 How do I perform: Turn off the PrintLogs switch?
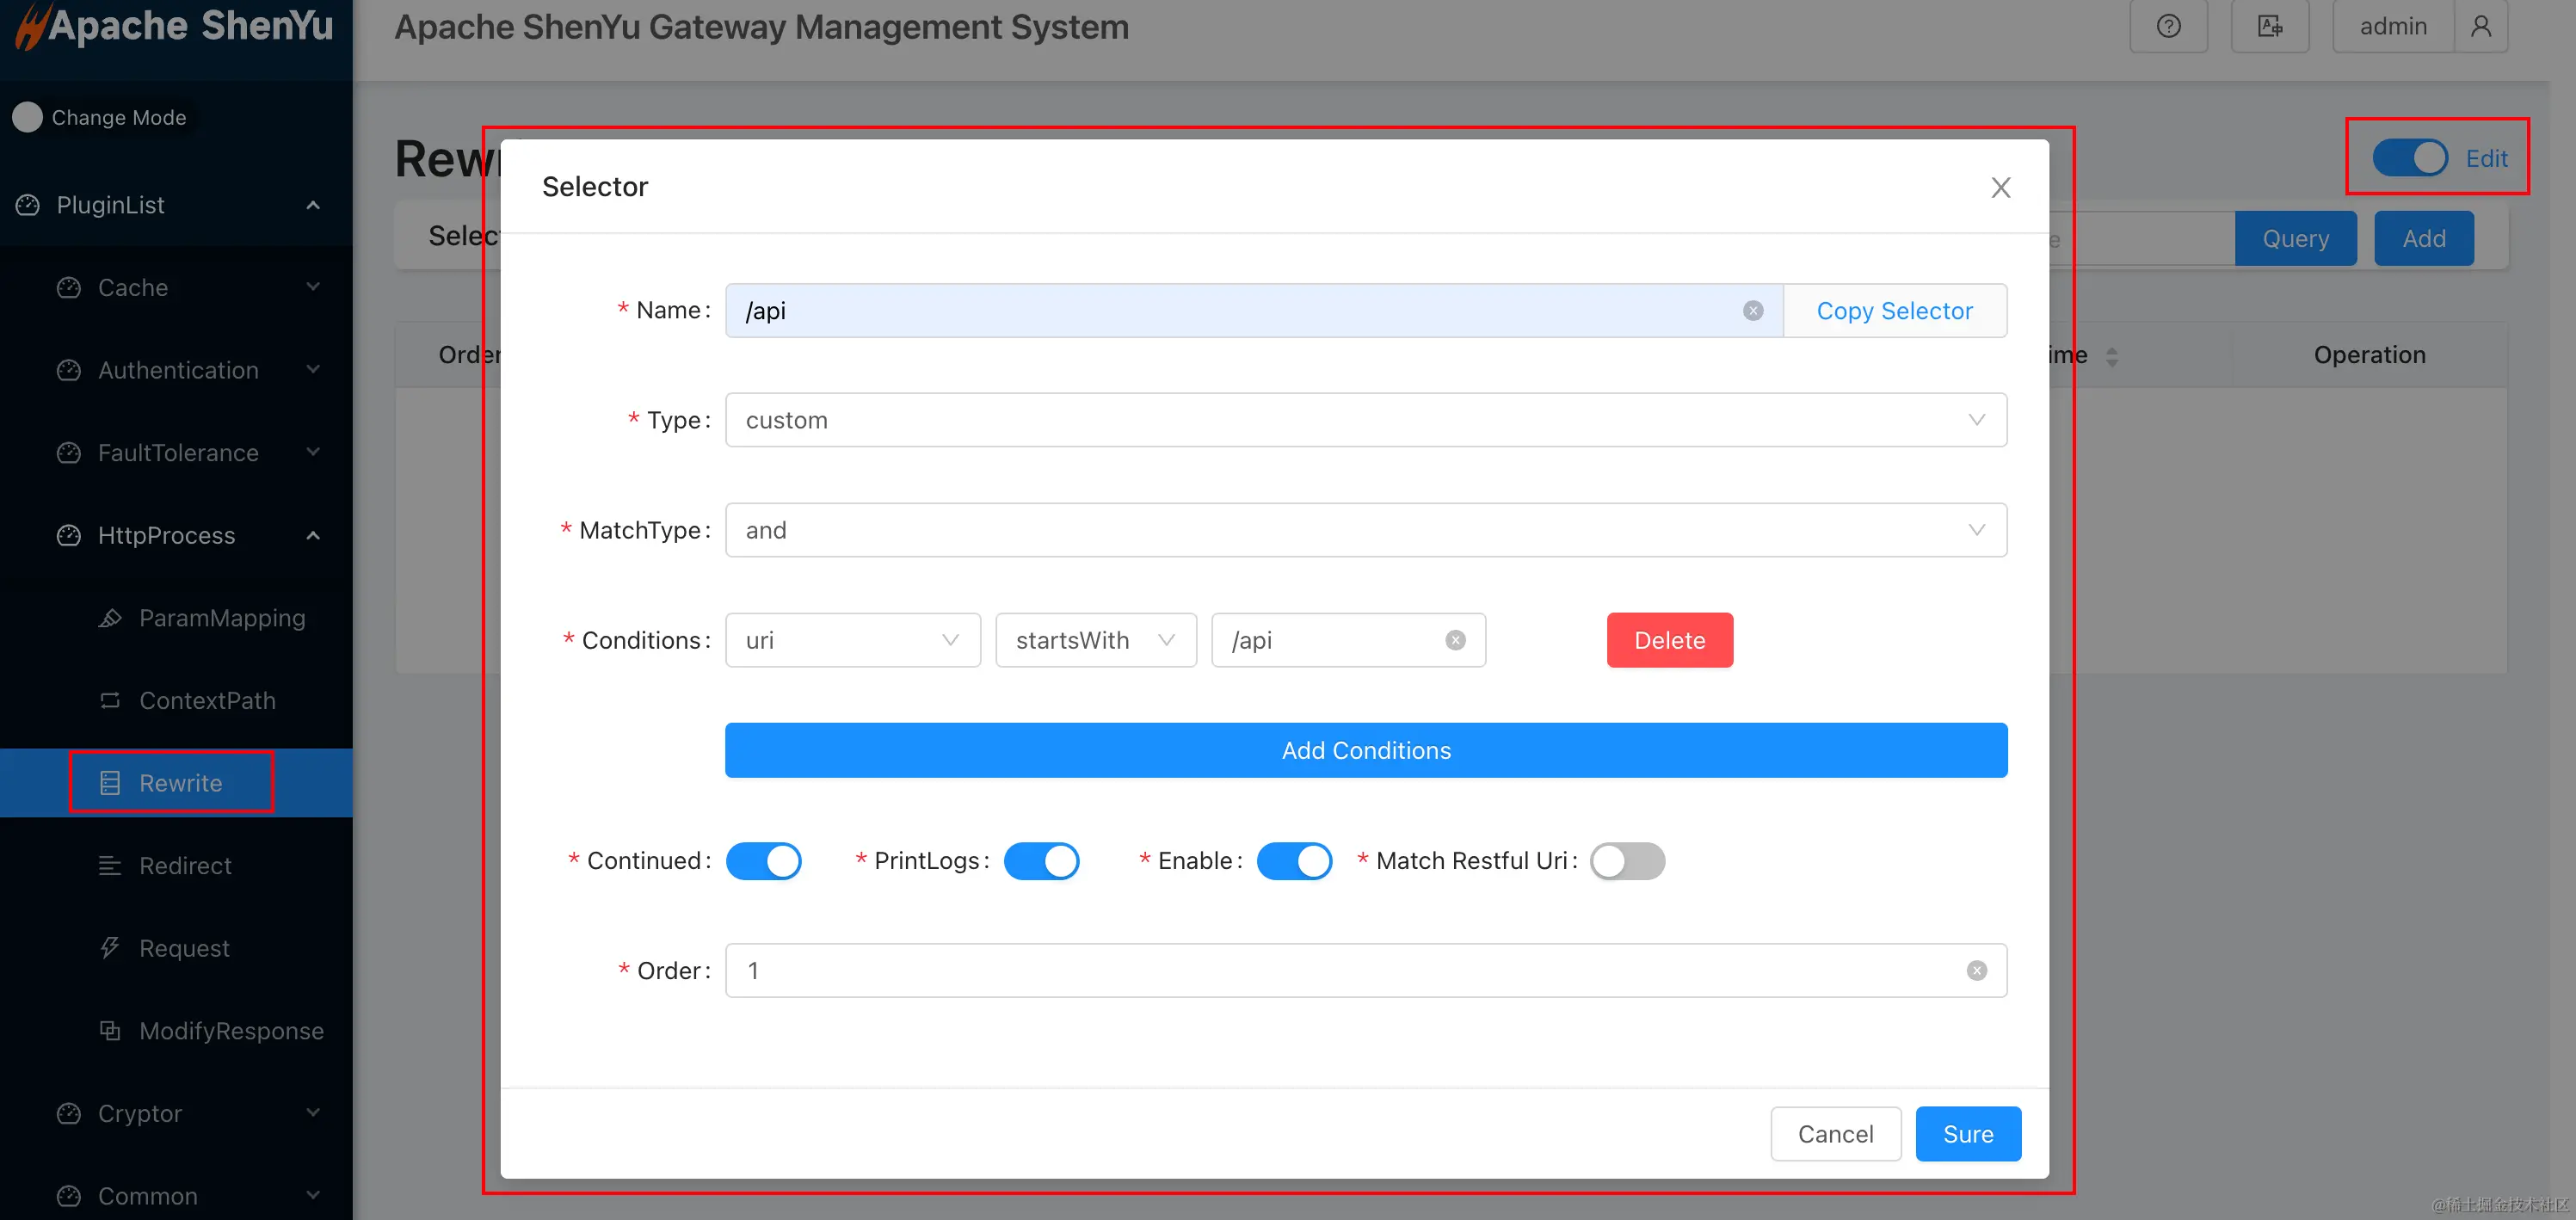[1041, 861]
